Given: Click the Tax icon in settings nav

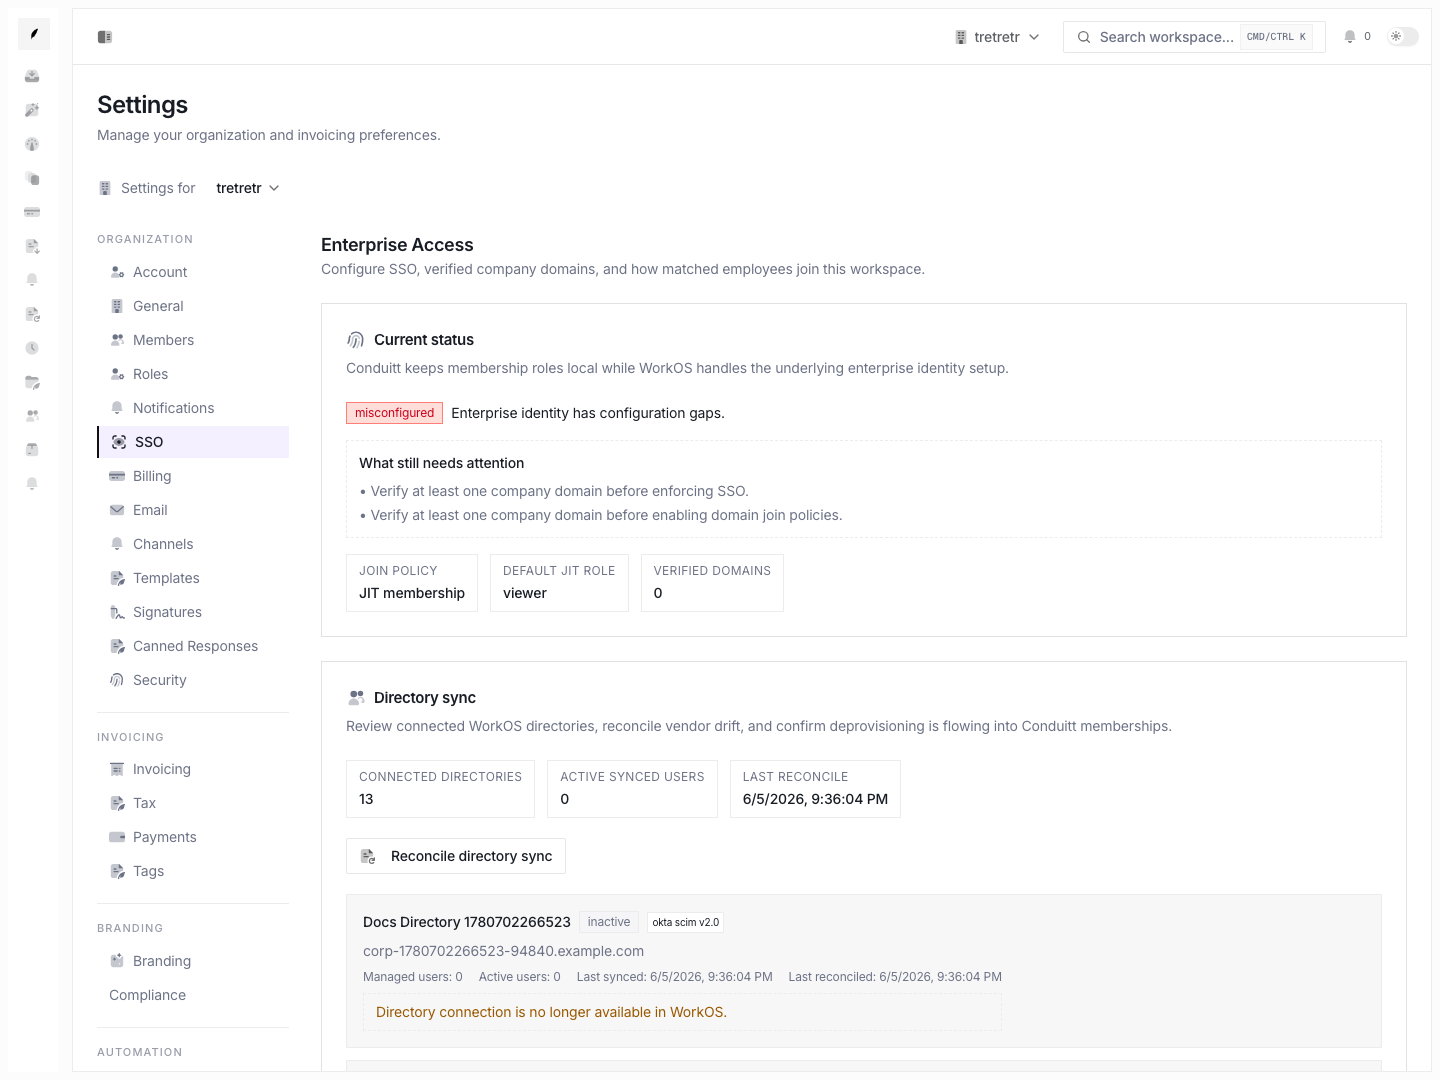Looking at the screenshot, I should click(x=117, y=803).
